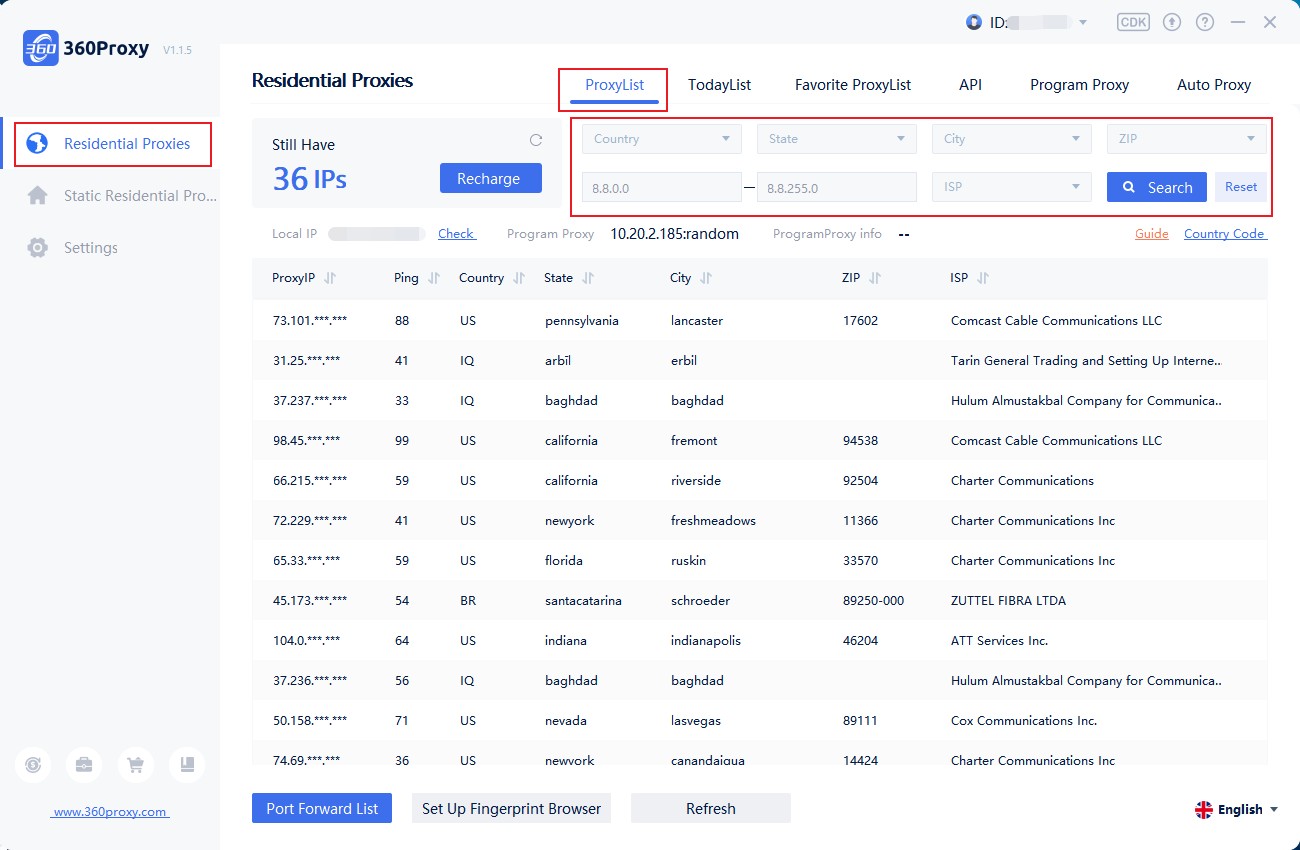Image resolution: width=1300 pixels, height=850 pixels.
Task: Select proxy row 31.25.***.*** erbil
Action: 760,361
